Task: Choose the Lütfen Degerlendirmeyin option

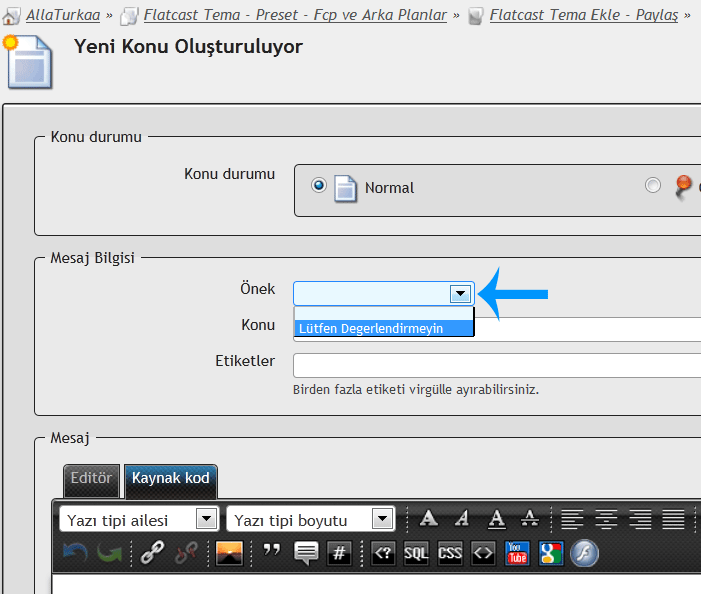Action: click(x=383, y=328)
